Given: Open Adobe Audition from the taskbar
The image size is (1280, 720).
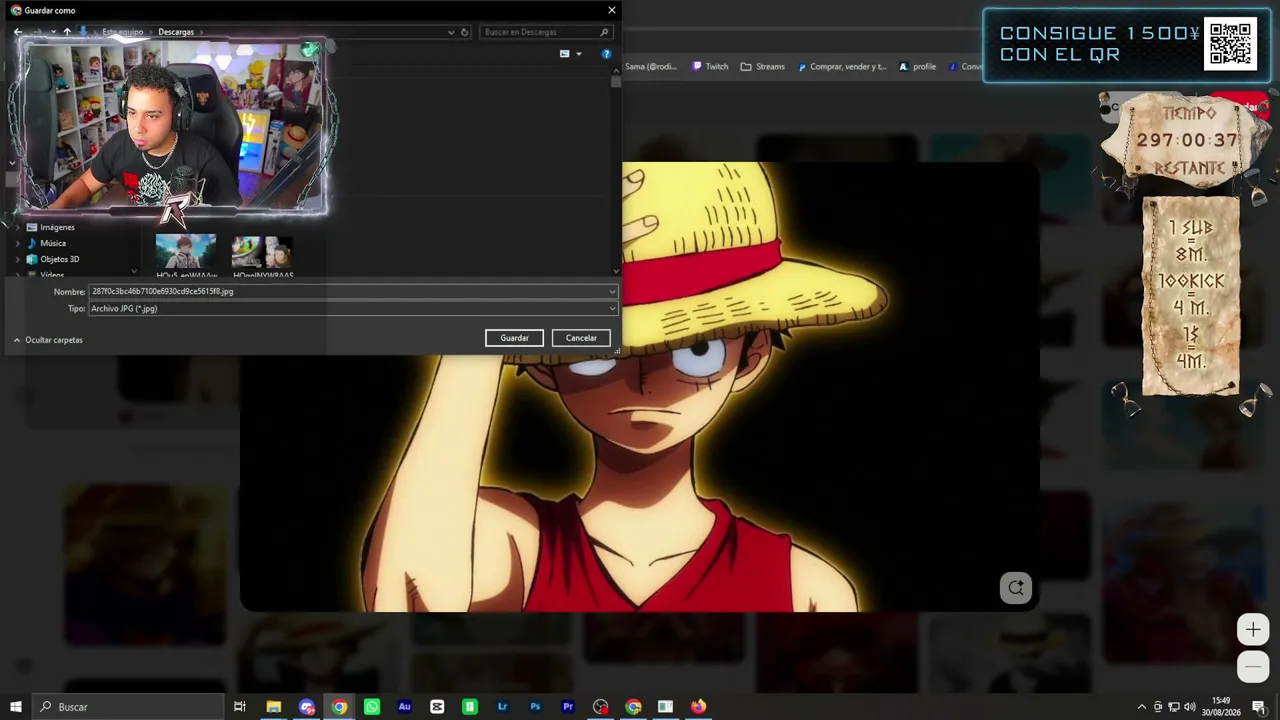Looking at the screenshot, I should pos(405,707).
